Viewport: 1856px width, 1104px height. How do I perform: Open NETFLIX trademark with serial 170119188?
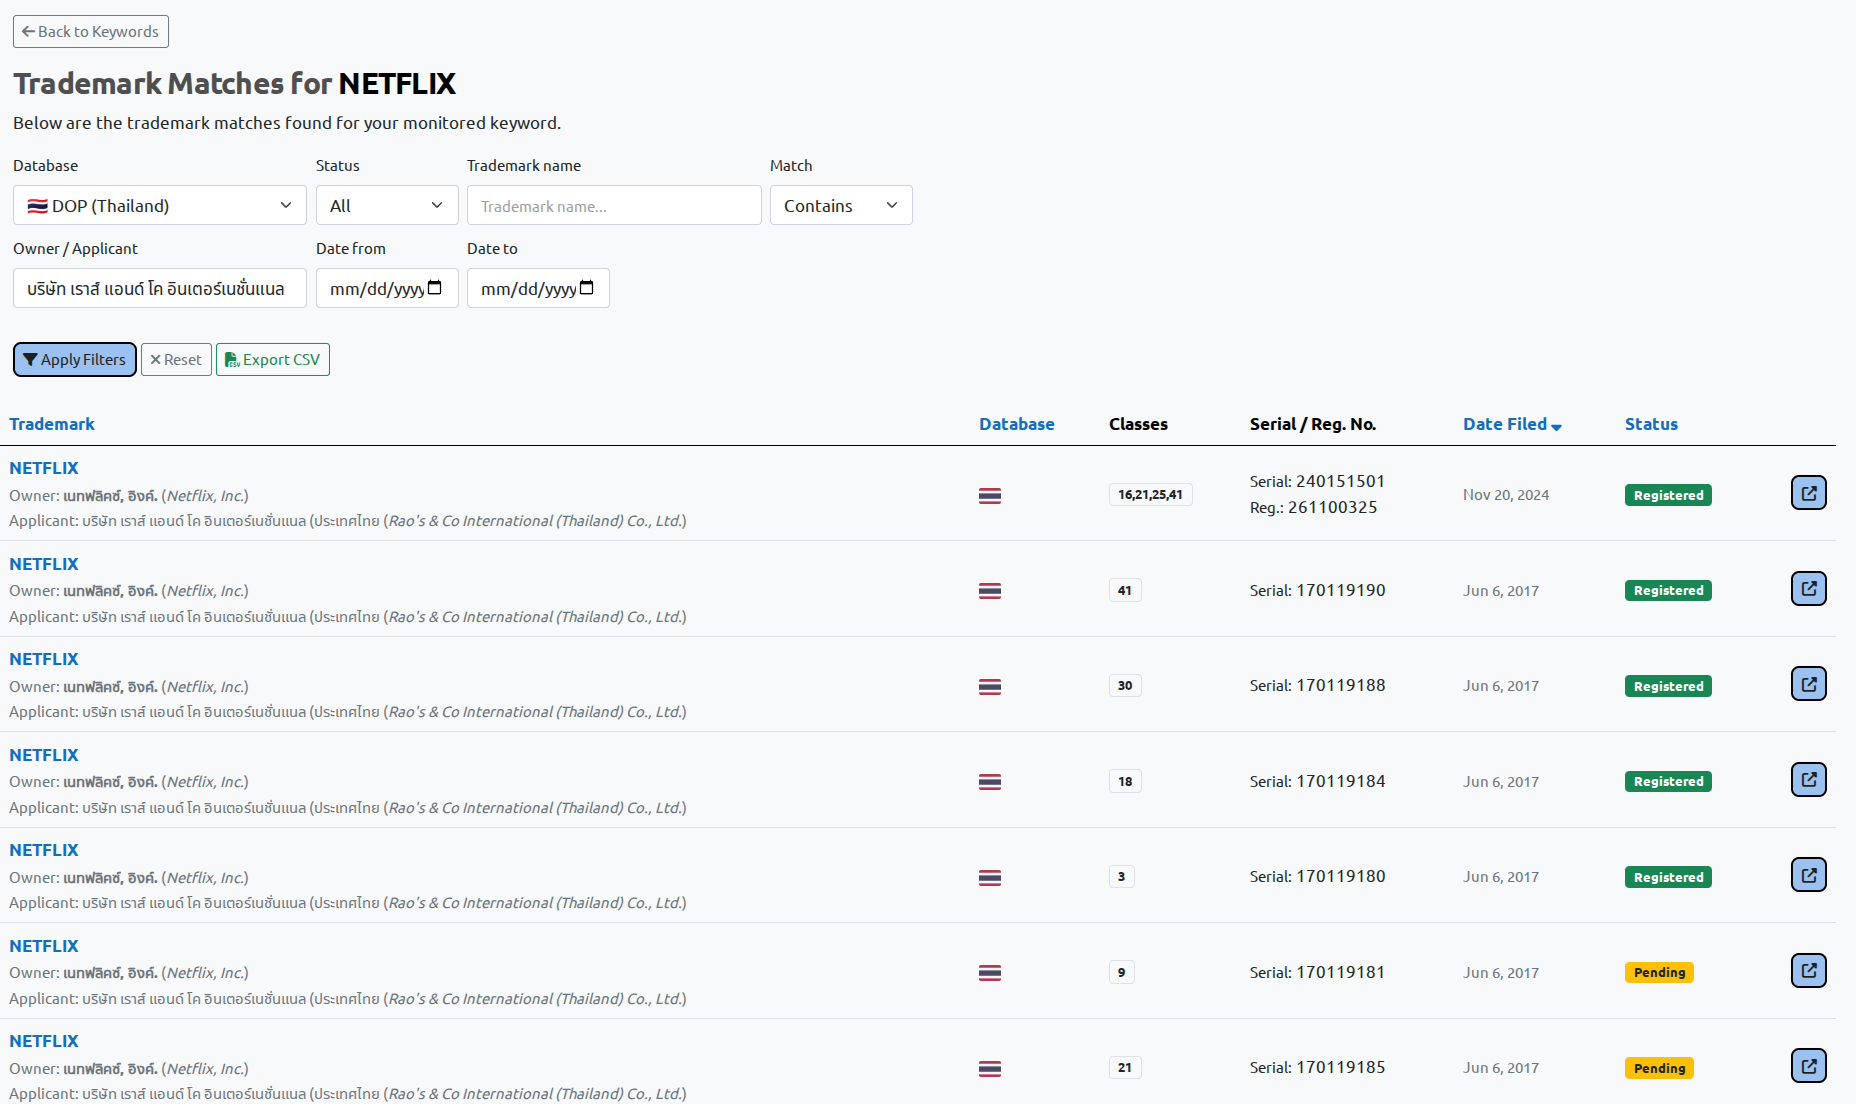pyautogui.click(x=44, y=659)
